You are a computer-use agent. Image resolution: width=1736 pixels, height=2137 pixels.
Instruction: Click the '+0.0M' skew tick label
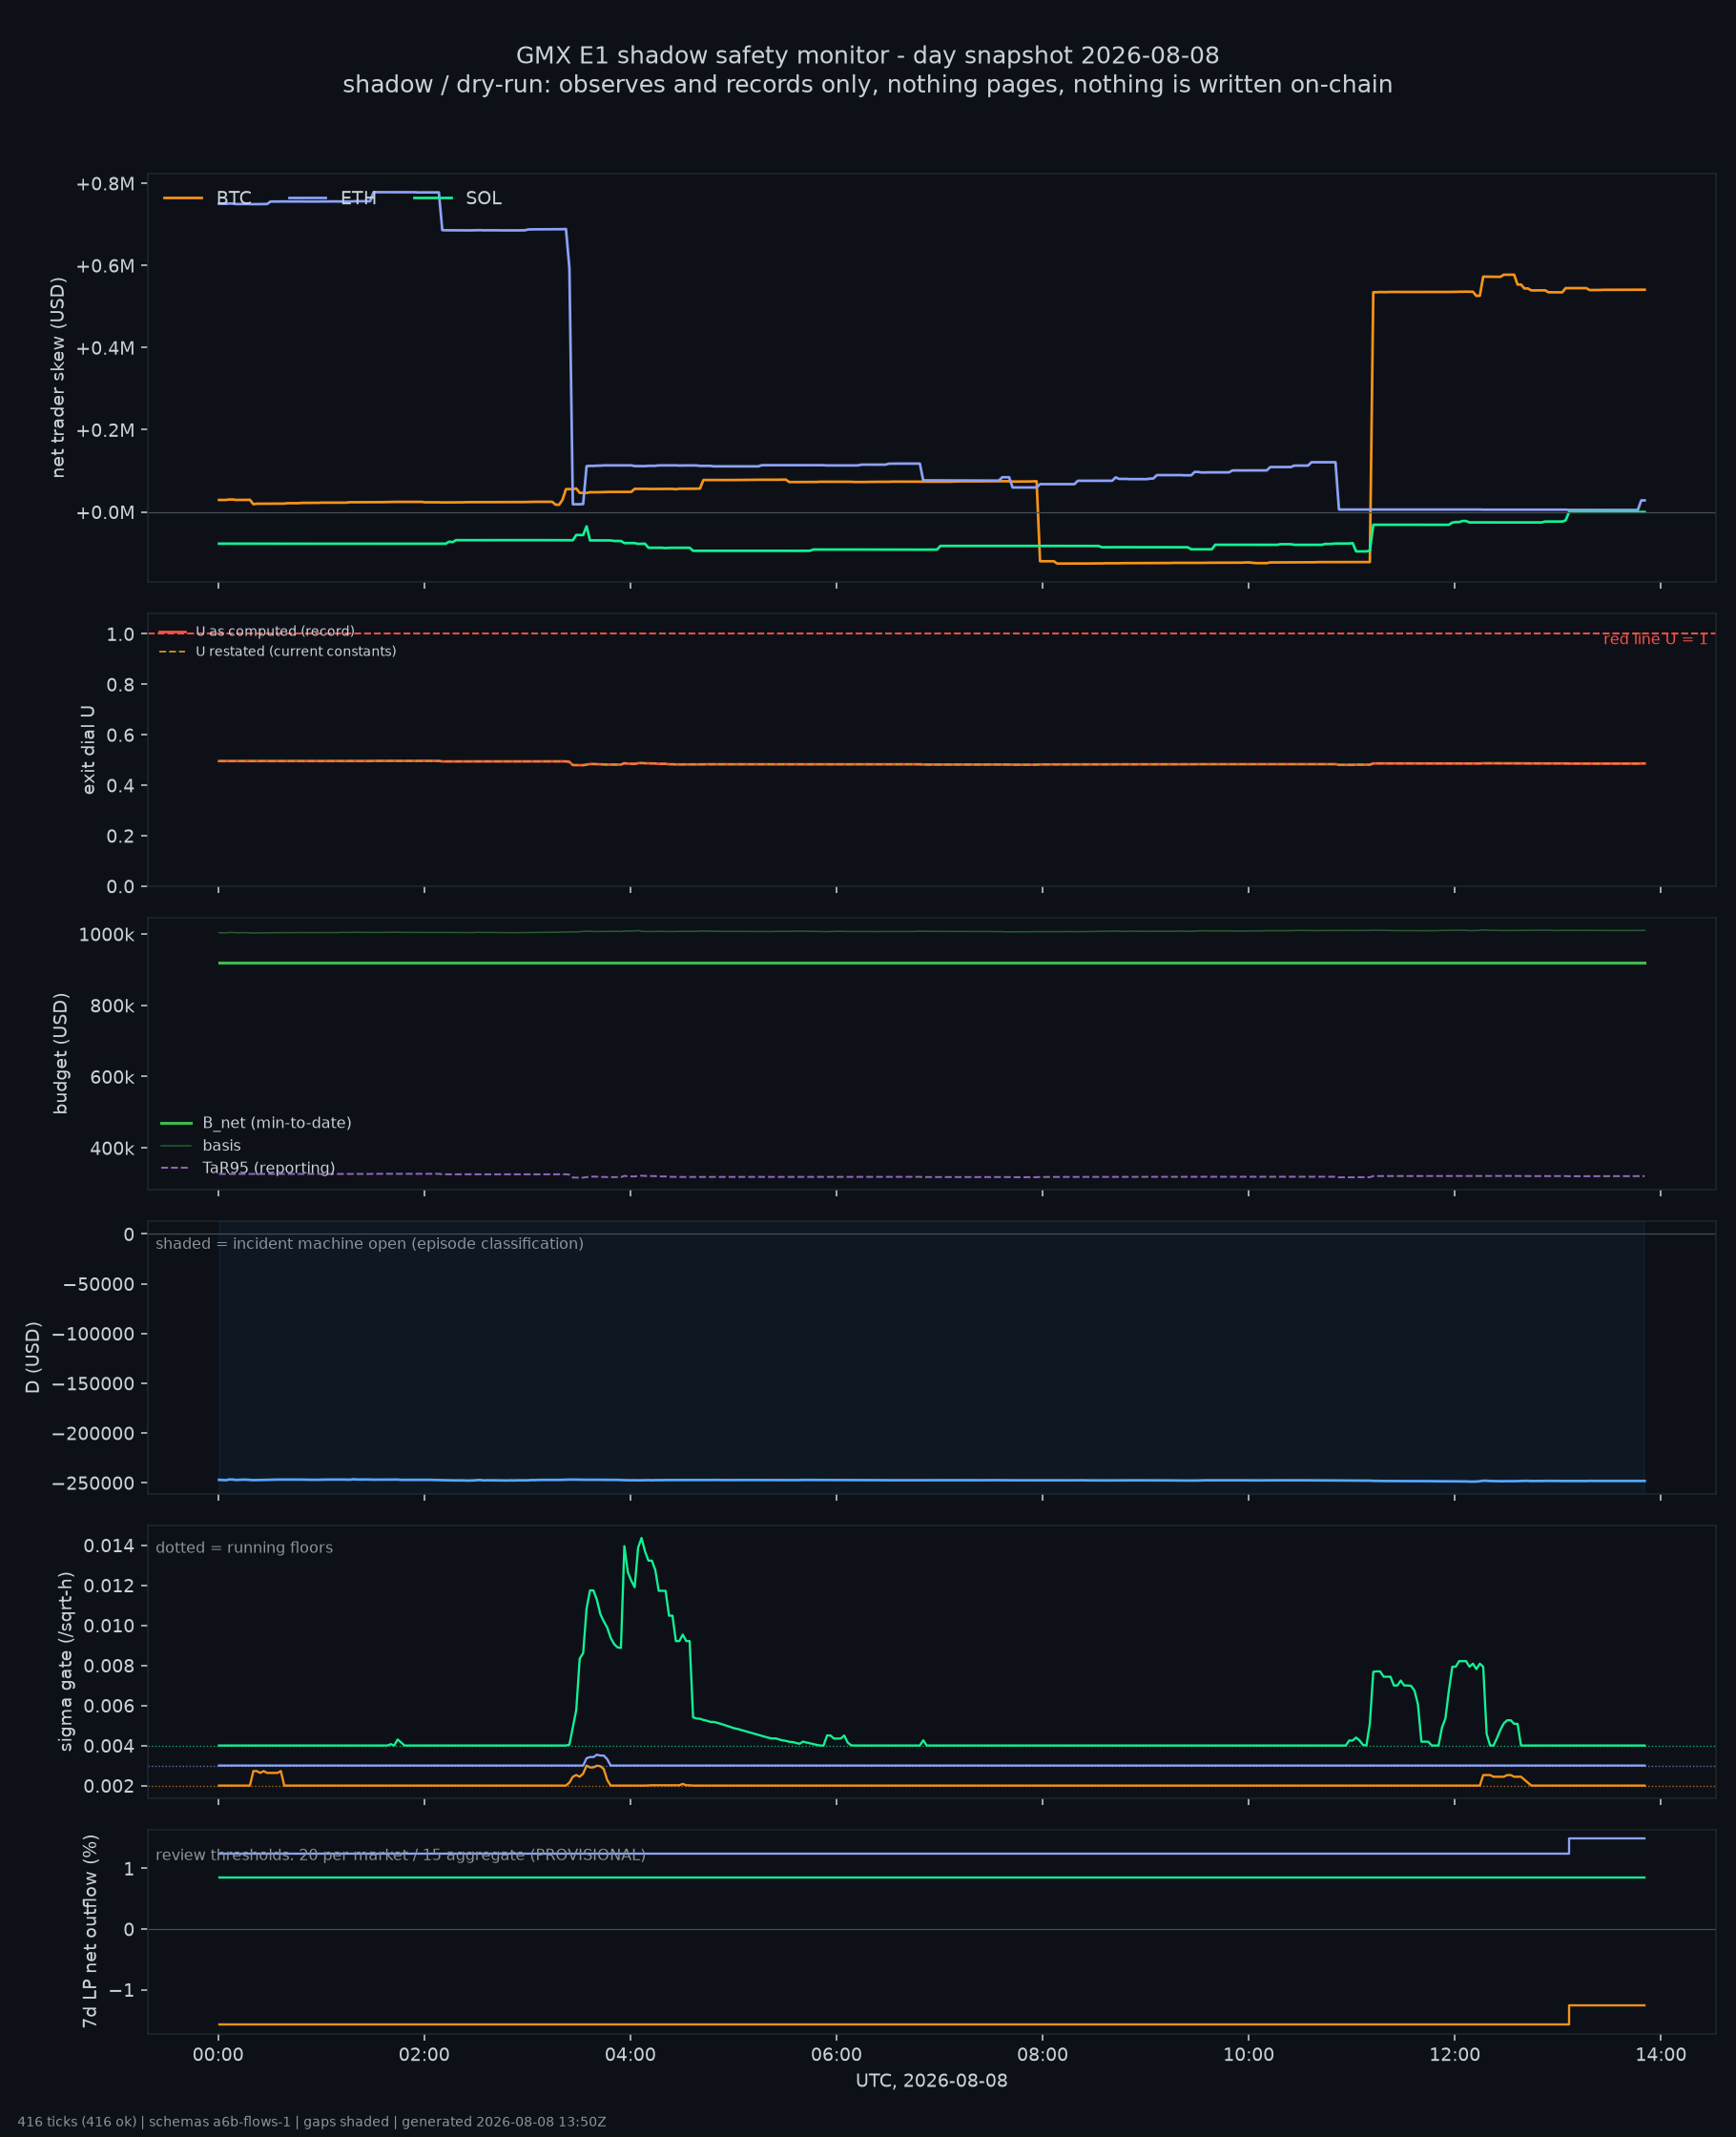105,513
